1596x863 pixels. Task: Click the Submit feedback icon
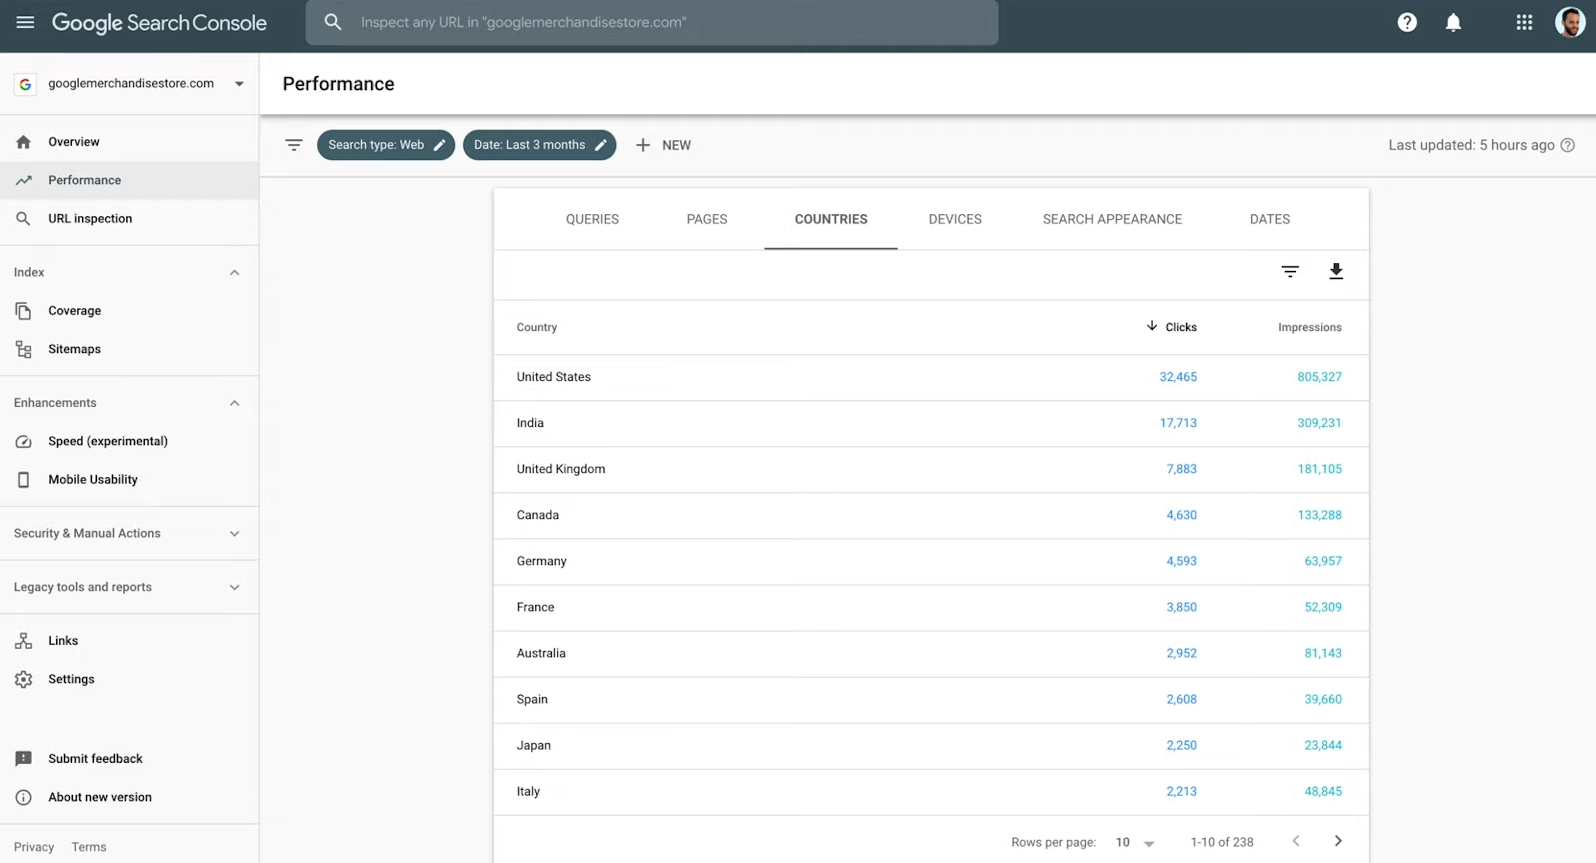click(24, 759)
